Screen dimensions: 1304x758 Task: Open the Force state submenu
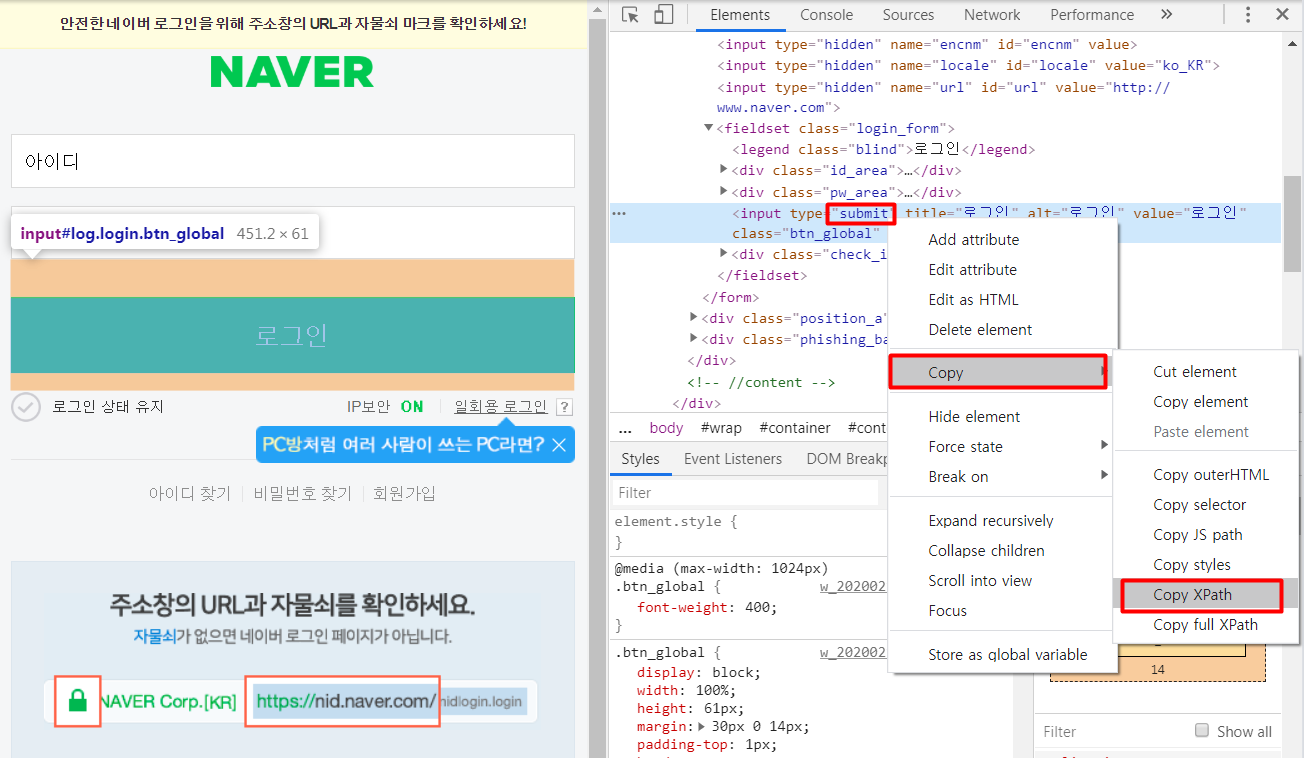(1001, 447)
